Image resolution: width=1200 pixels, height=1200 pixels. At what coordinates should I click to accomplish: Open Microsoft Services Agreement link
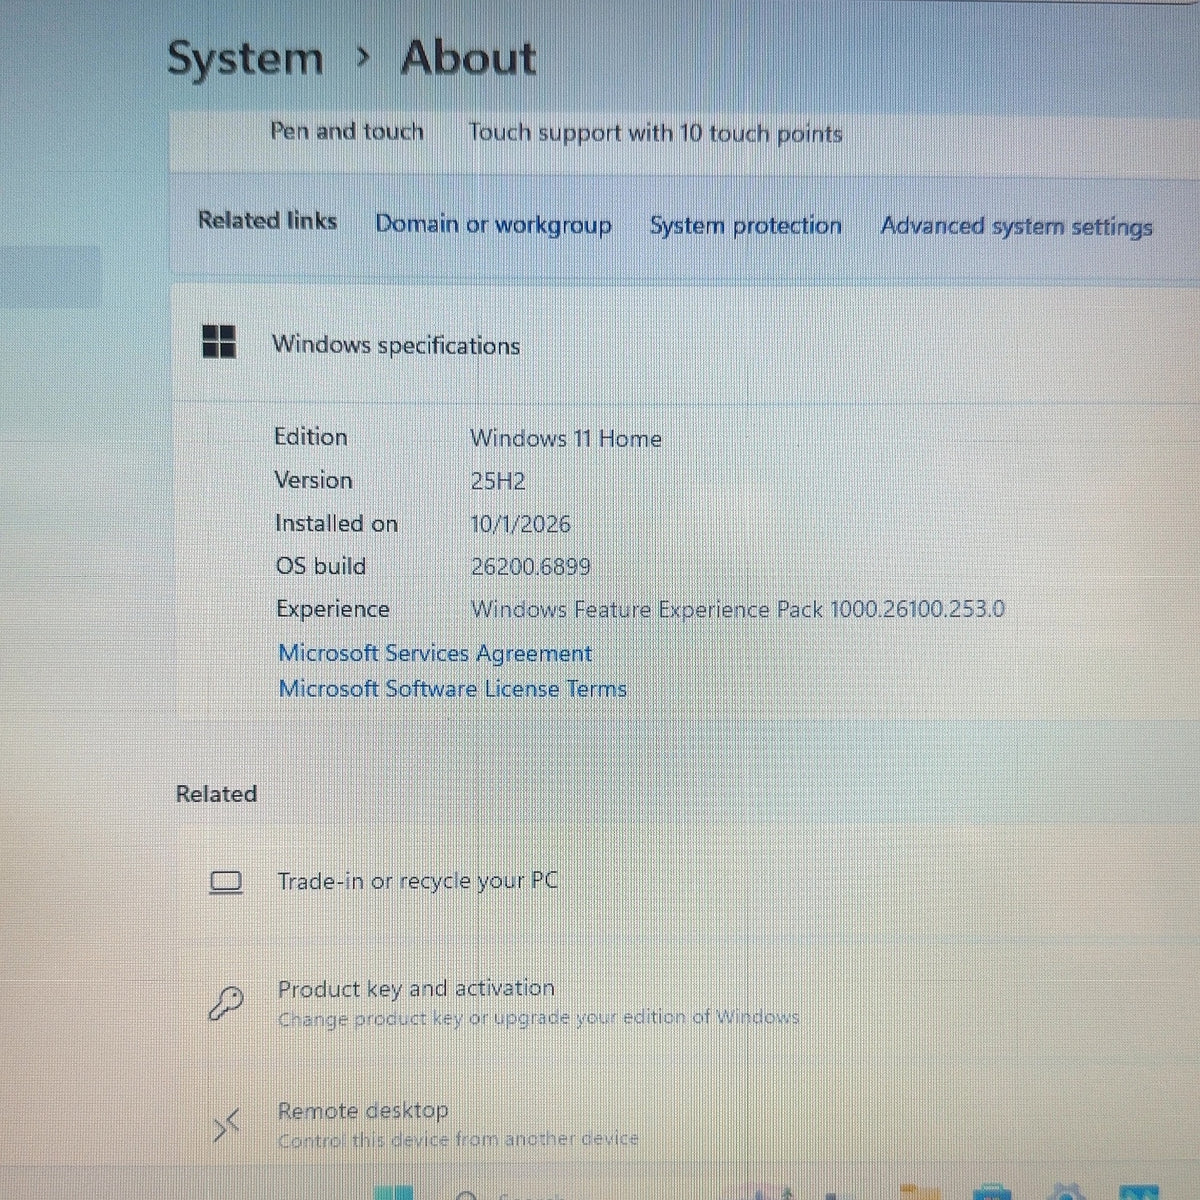(x=435, y=653)
